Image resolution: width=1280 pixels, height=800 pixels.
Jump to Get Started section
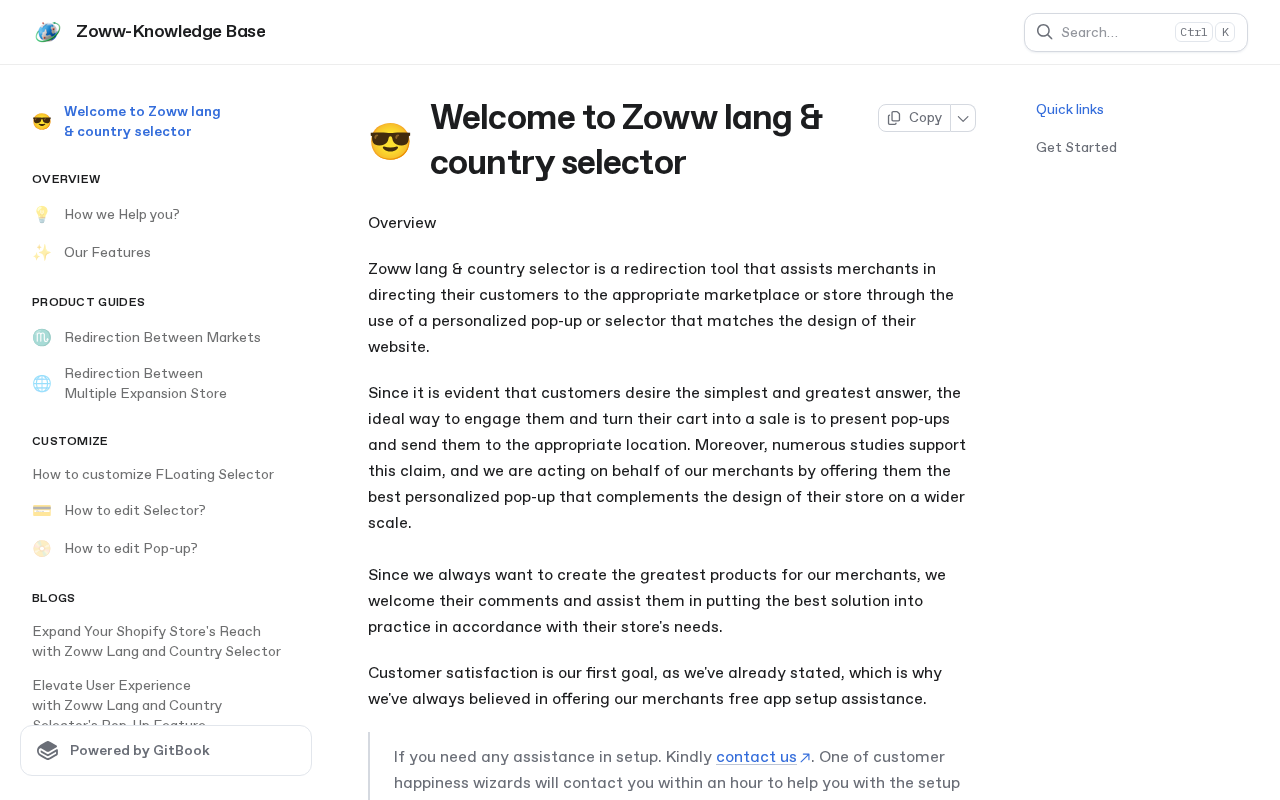1076,148
